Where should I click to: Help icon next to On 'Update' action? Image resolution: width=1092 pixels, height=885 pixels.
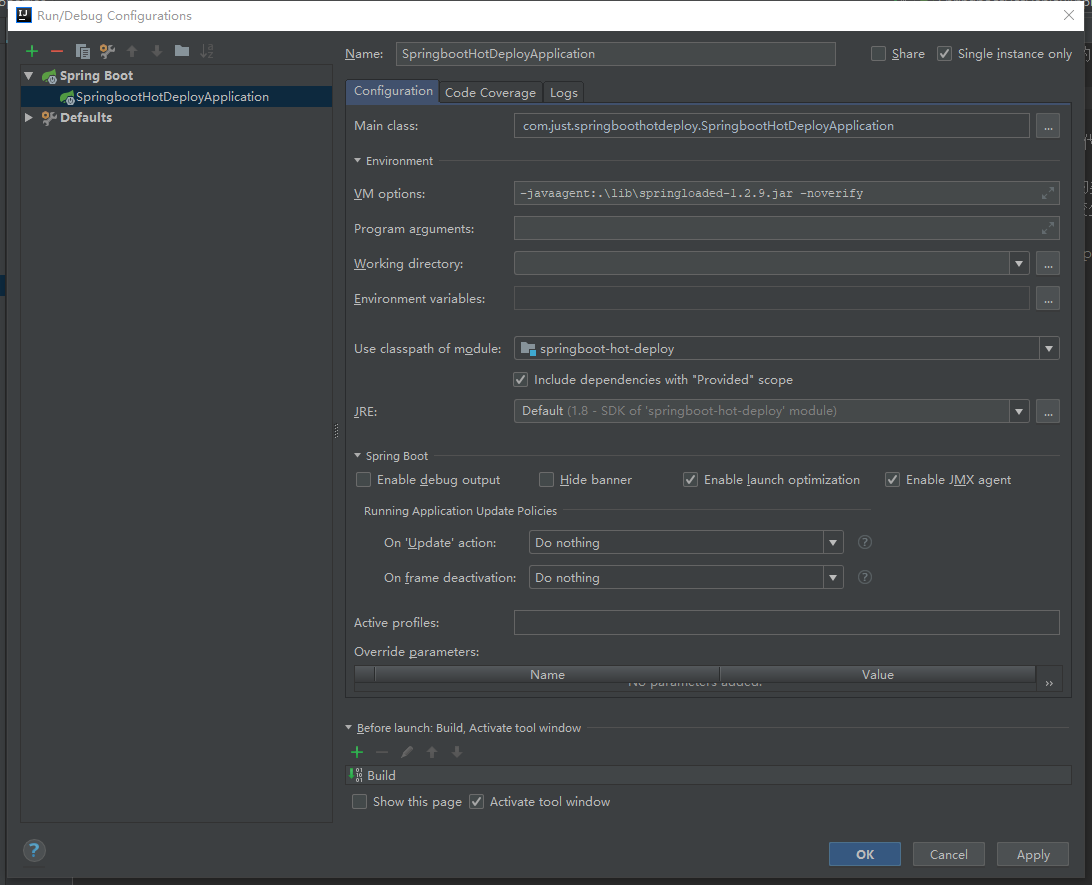(864, 542)
